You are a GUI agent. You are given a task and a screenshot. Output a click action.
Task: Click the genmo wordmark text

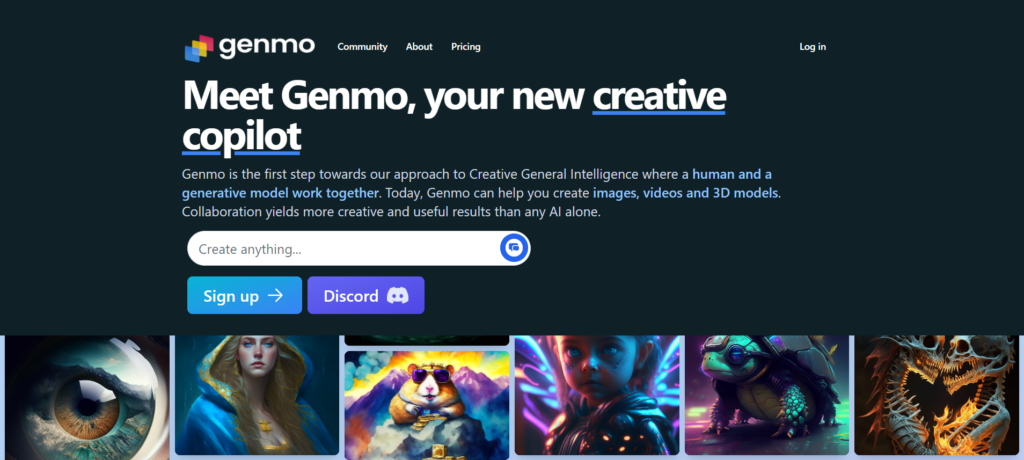point(266,46)
